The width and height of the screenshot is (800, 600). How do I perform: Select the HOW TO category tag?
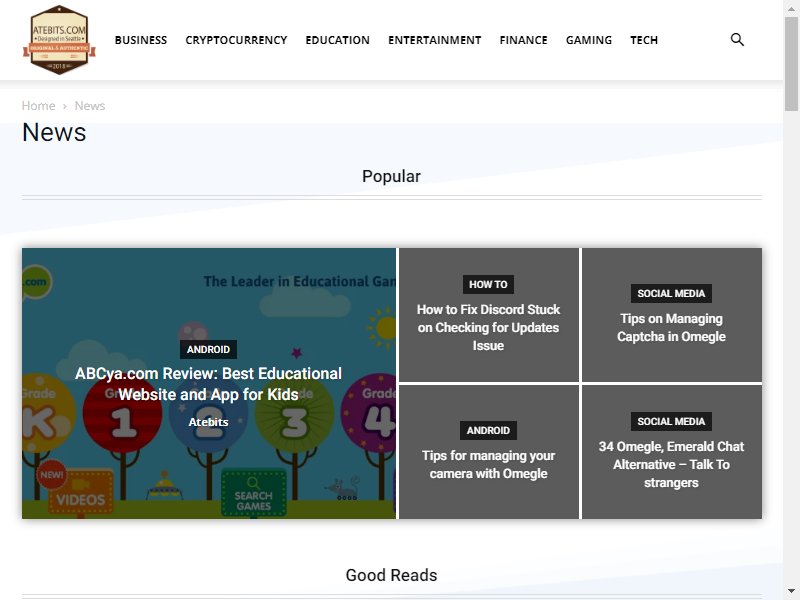(488, 284)
